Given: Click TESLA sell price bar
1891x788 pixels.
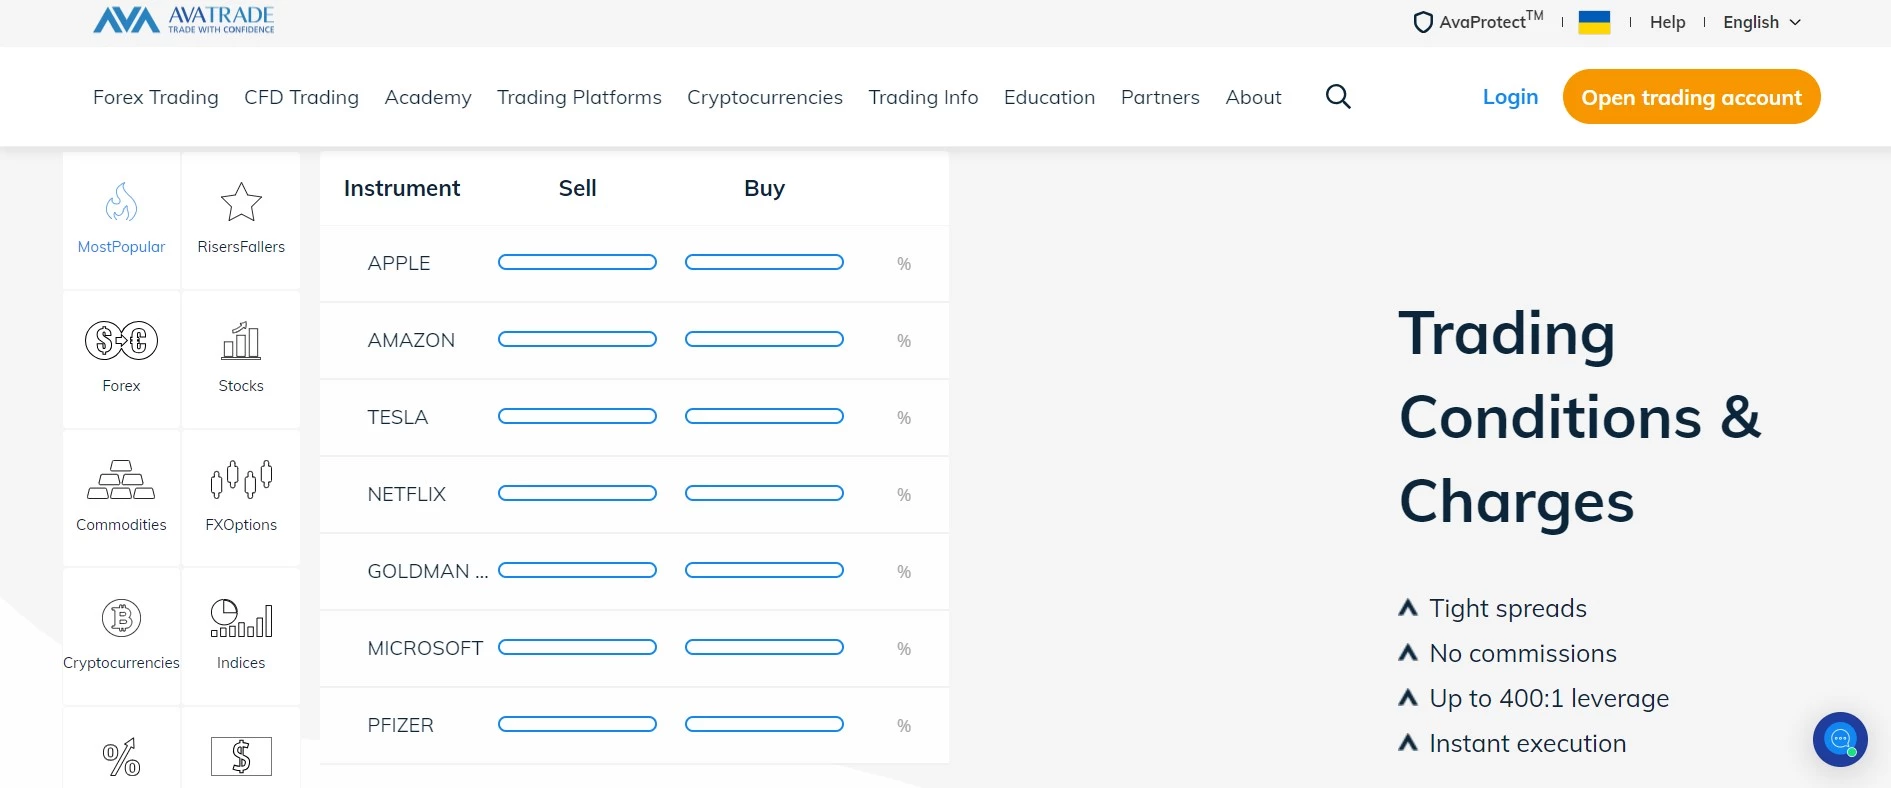Looking at the screenshot, I should (x=577, y=416).
